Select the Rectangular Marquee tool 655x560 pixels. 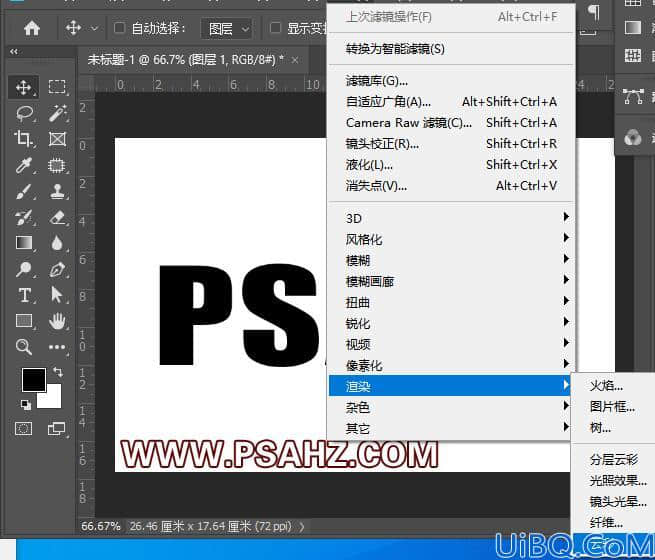tap(57, 87)
